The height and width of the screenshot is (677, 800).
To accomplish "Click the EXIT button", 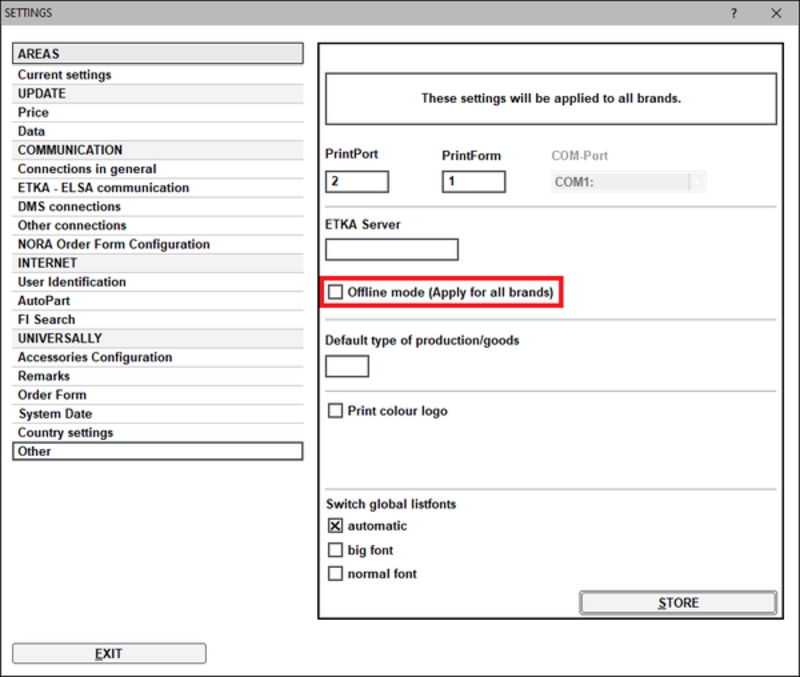I will 109,653.
